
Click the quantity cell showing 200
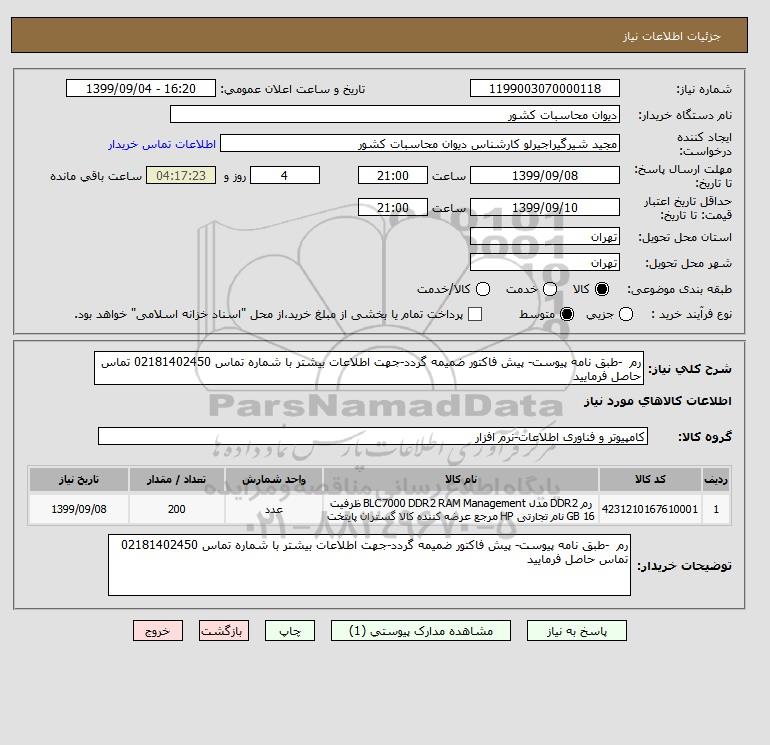click(177, 509)
